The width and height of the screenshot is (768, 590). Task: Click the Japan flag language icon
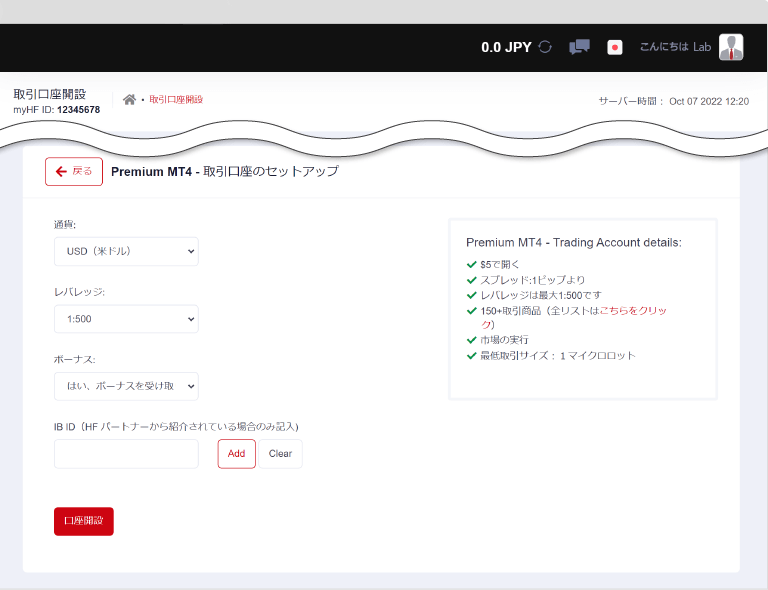click(x=615, y=47)
